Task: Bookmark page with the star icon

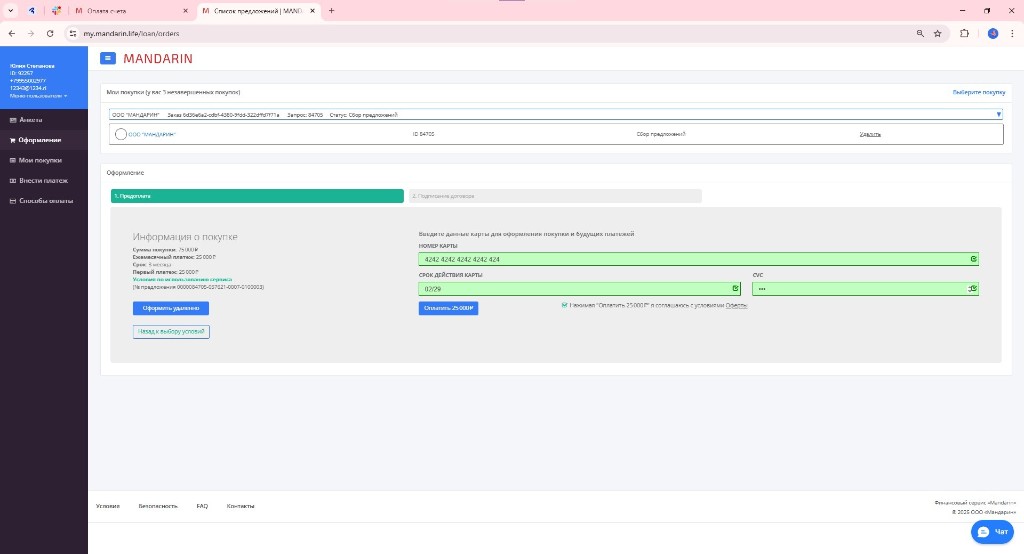Action: (x=937, y=33)
